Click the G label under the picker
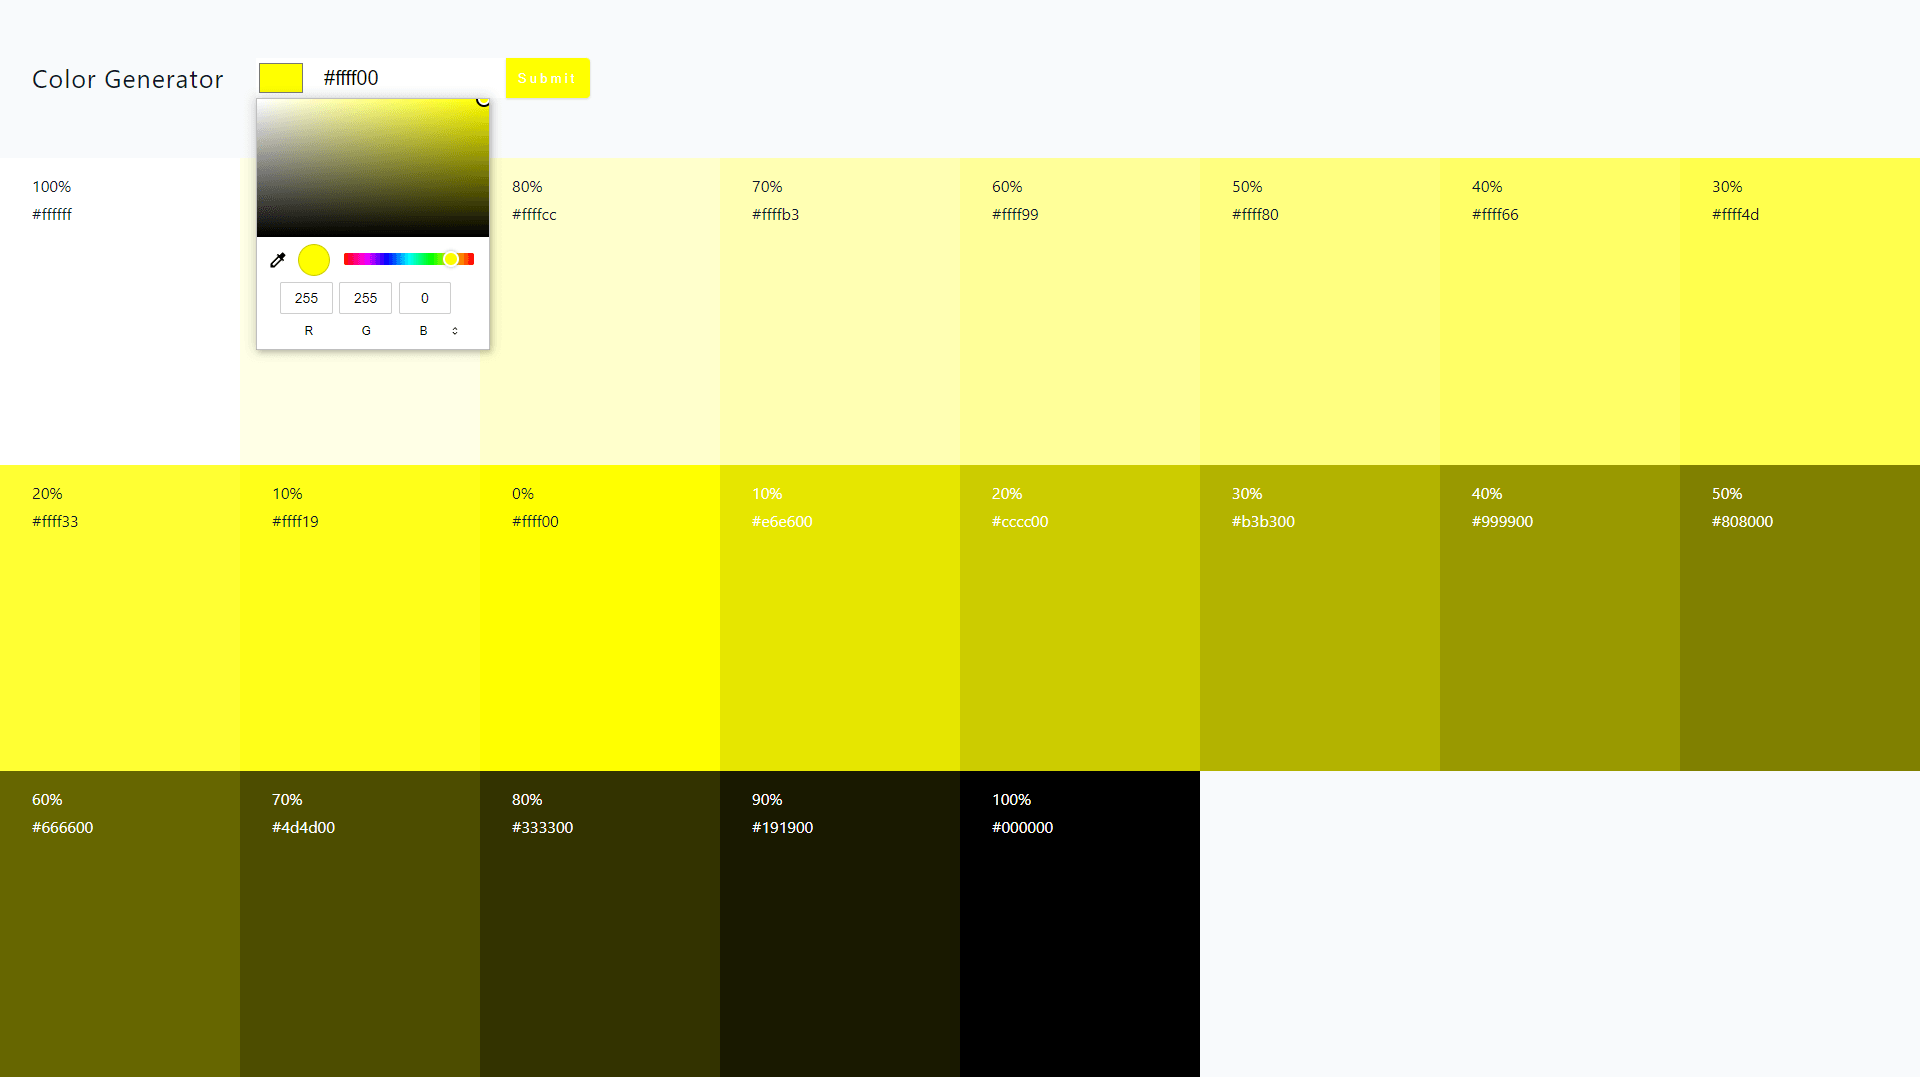The height and width of the screenshot is (1077, 1920). click(366, 331)
